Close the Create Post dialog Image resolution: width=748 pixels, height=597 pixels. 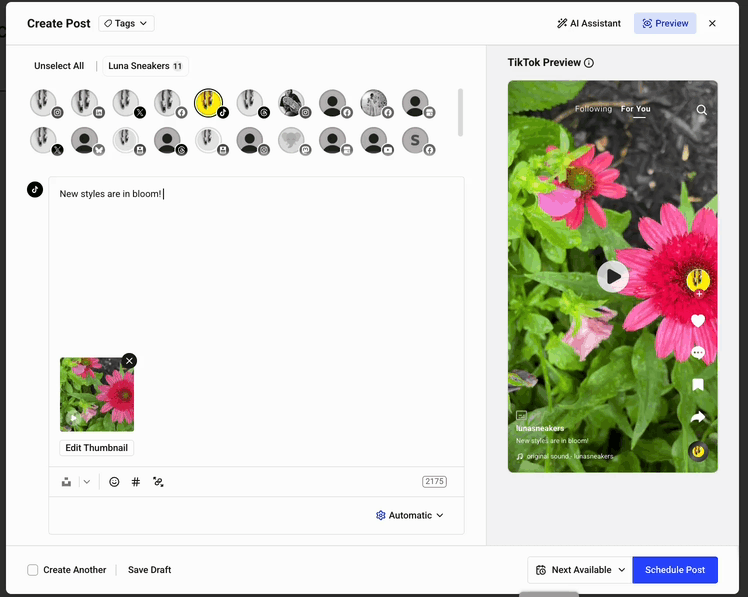712,23
